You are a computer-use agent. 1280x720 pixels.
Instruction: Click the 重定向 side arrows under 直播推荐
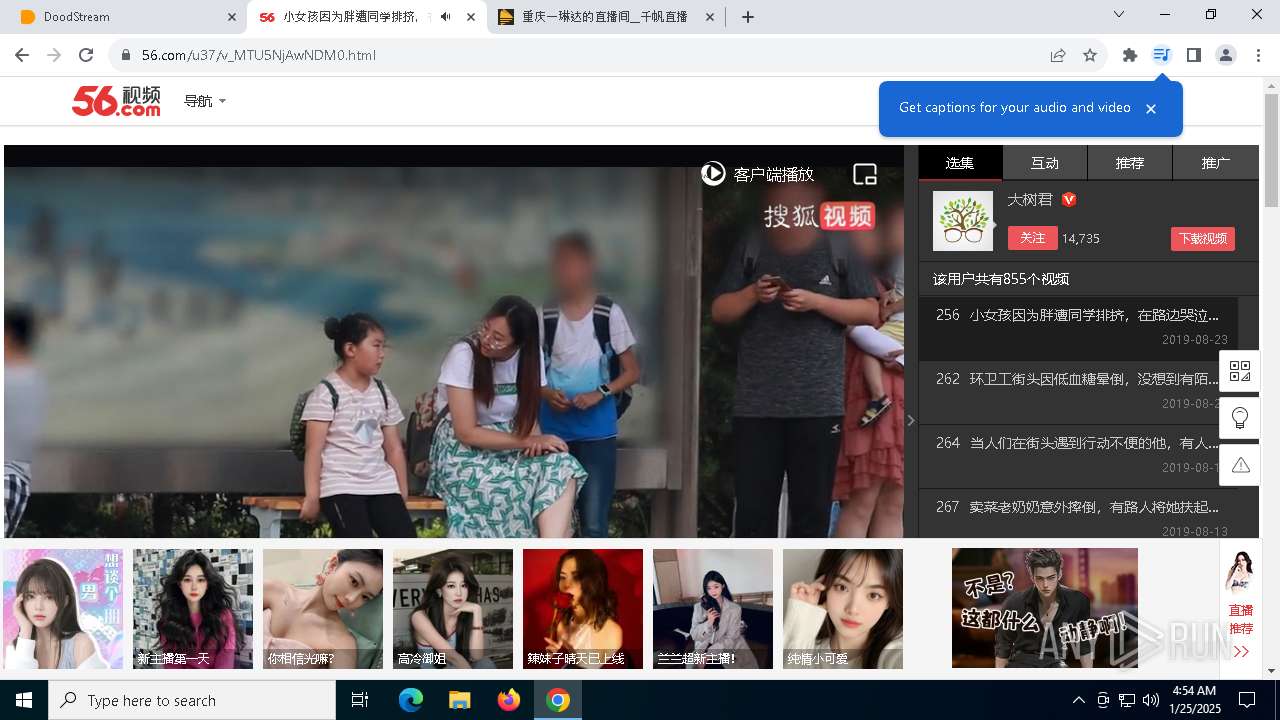coord(1241,652)
